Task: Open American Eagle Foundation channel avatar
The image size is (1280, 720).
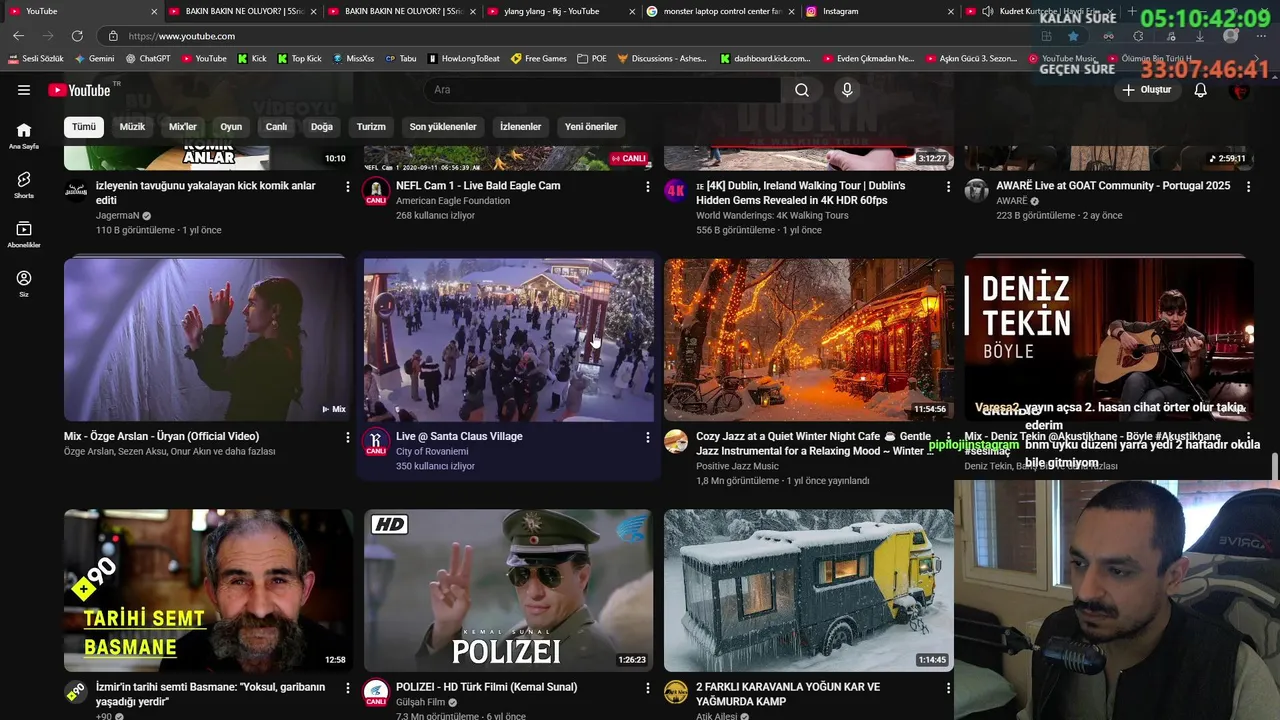Action: point(376,192)
